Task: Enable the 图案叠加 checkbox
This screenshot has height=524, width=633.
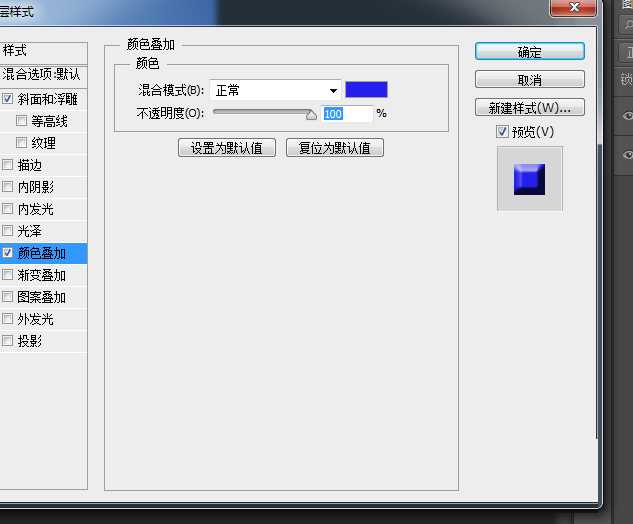Action: (7, 297)
